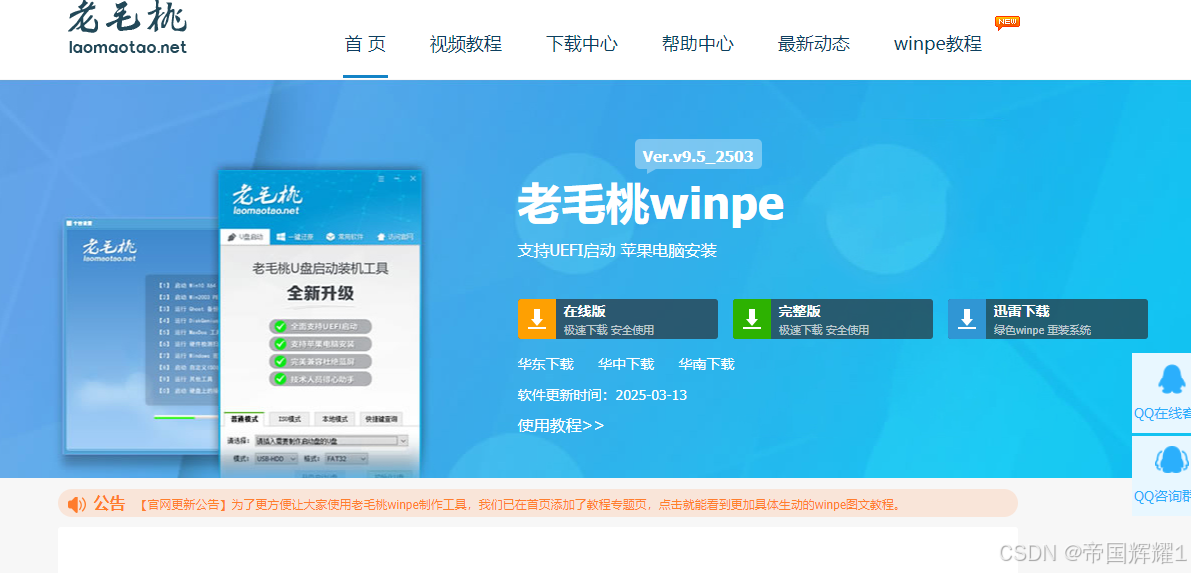Screen dimensions: 1191x573
Task: Click the green download arrow icon
Action: pos(752,318)
